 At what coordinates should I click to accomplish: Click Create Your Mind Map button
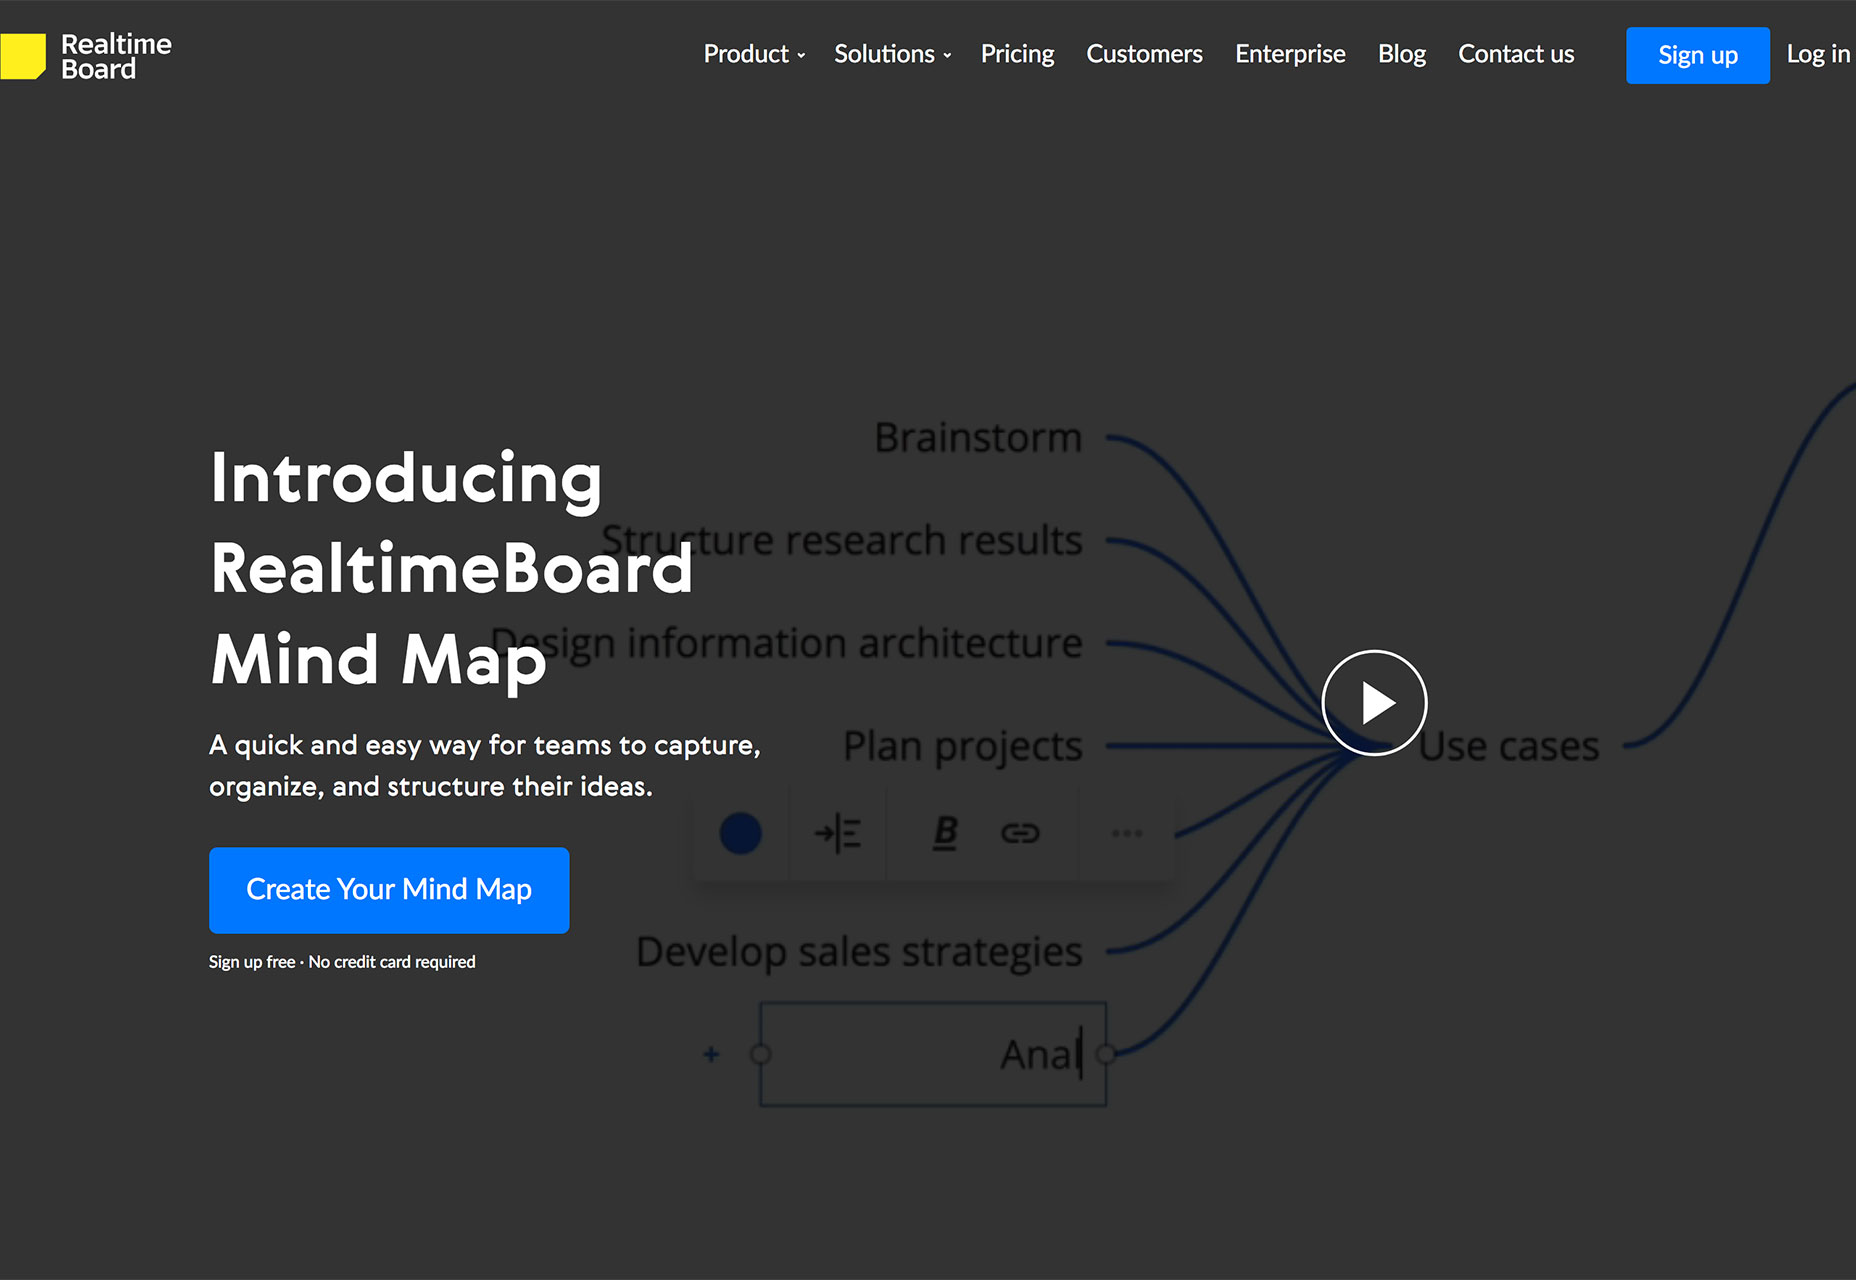click(389, 890)
